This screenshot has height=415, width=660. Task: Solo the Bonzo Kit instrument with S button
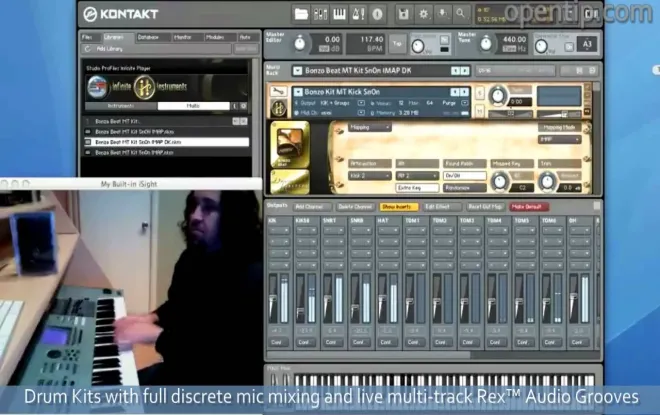(x=479, y=93)
